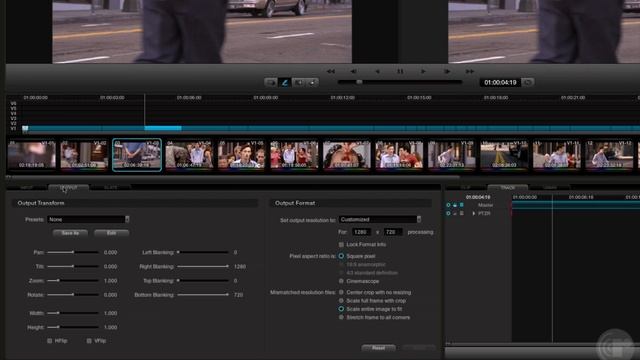Image resolution: width=640 pixels, height=360 pixels.
Task: Select clip 07 thumbnail in the timeline
Action: click(x=347, y=155)
